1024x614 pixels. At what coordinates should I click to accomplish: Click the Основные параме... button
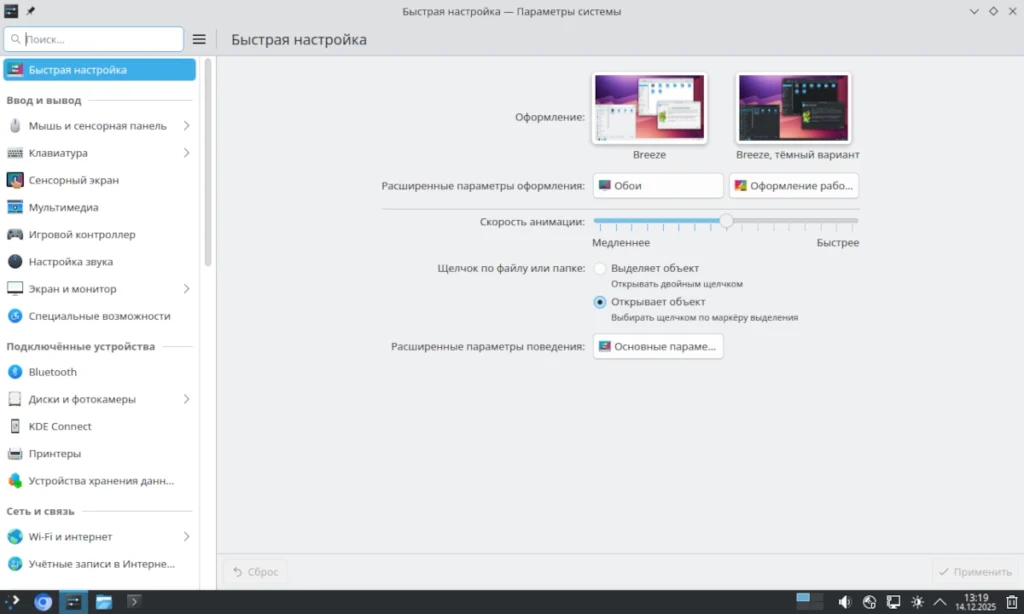(658, 346)
